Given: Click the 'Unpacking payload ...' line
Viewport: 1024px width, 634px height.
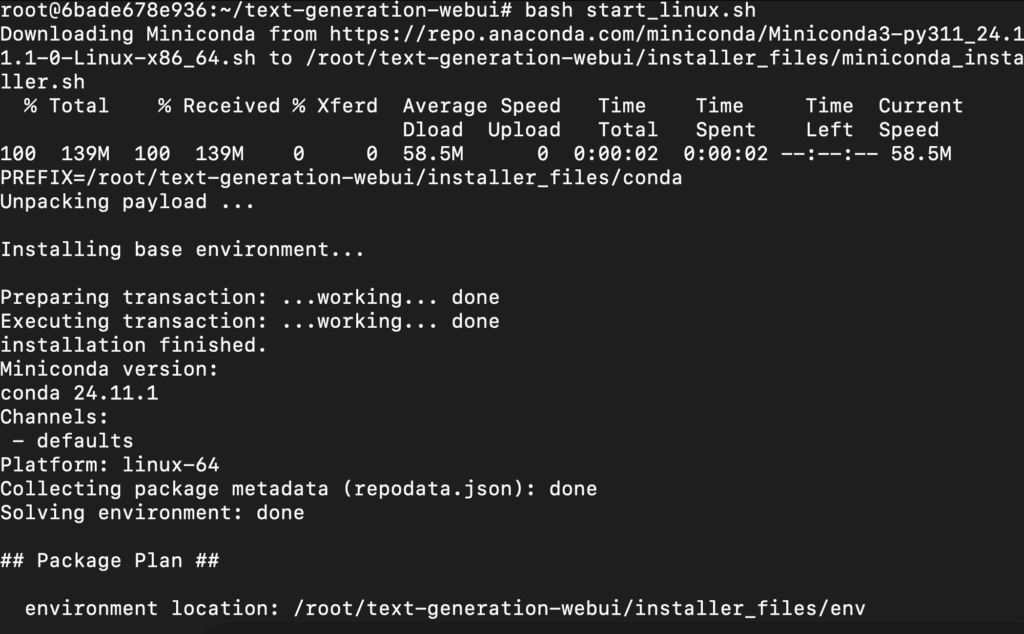Looking at the screenshot, I should [127, 202].
